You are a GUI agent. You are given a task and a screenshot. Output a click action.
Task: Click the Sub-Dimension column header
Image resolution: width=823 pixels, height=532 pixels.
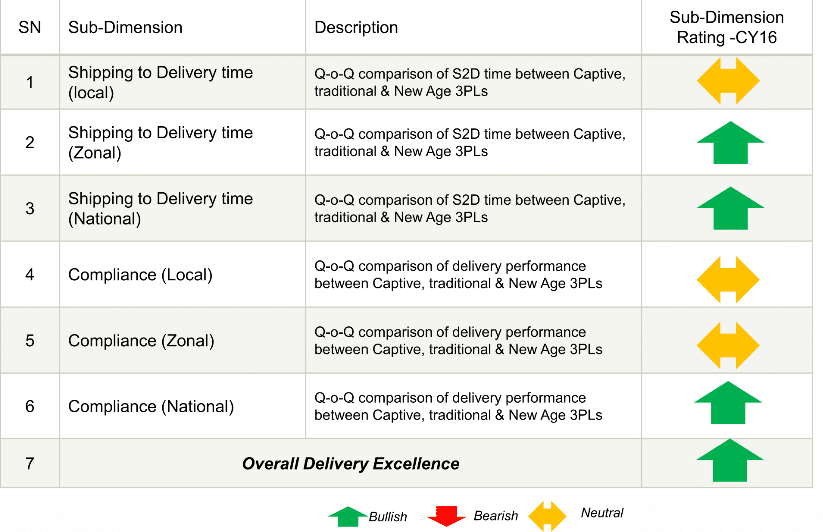click(x=125, y=27)
